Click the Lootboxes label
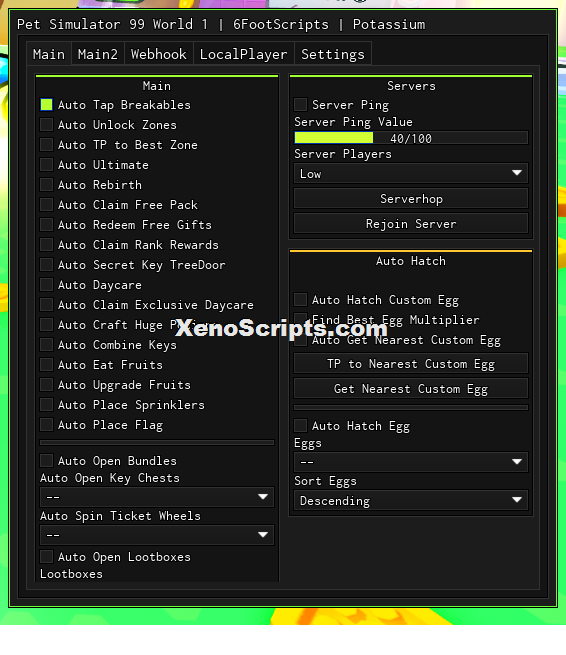Viewport: 566px width, 655px height. [71, 574]
